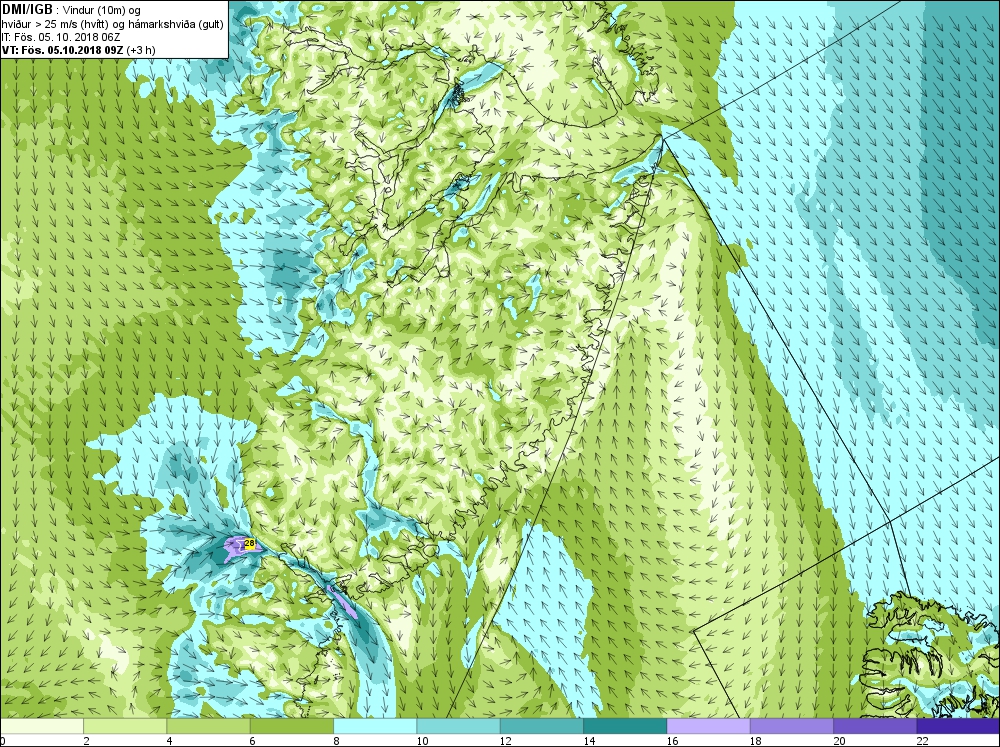Select the palest legend swatch for 0–2 m/s

pos(41,726)
